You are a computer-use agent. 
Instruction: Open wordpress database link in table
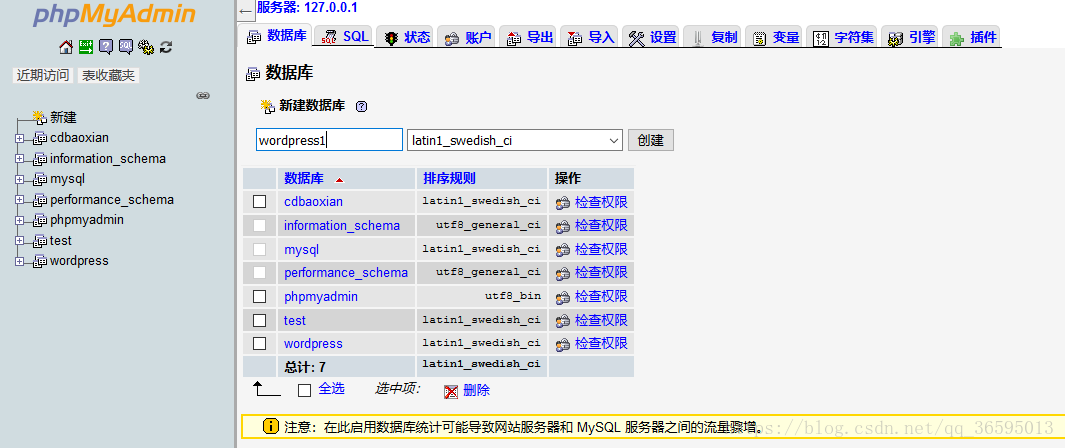(313, 343)
